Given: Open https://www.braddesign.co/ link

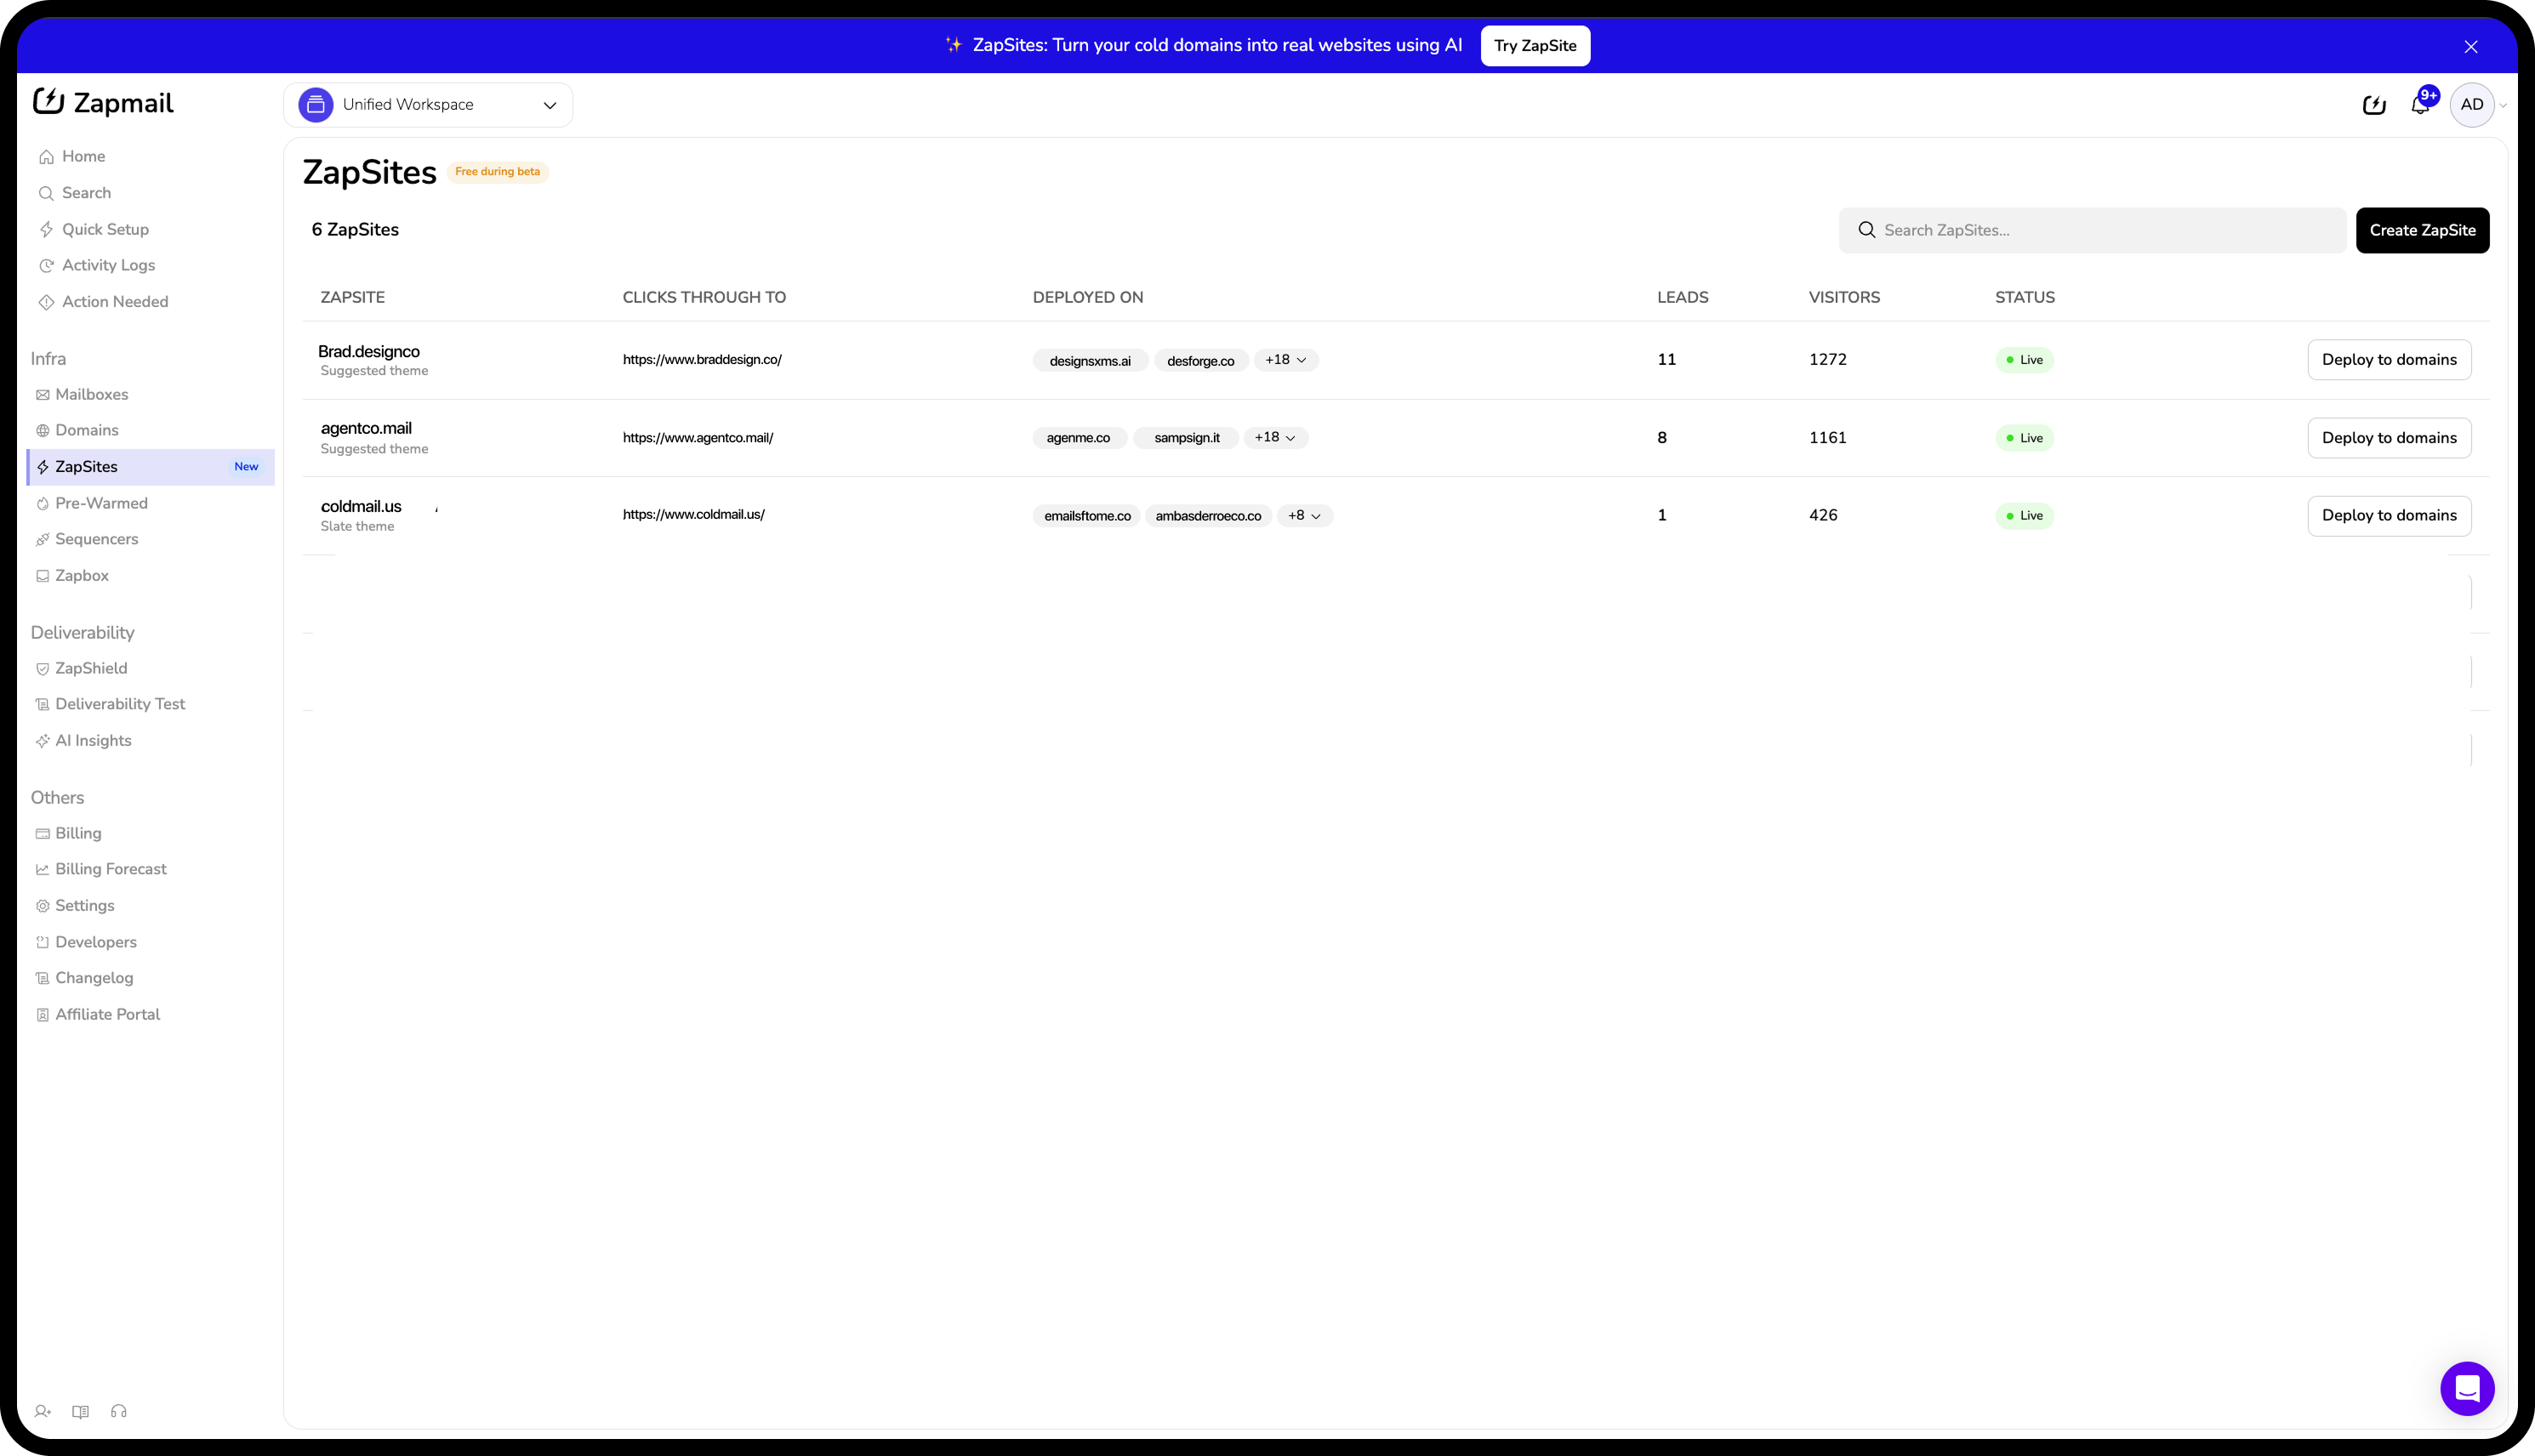Looking at the screenshot, I should pos(702,360).
